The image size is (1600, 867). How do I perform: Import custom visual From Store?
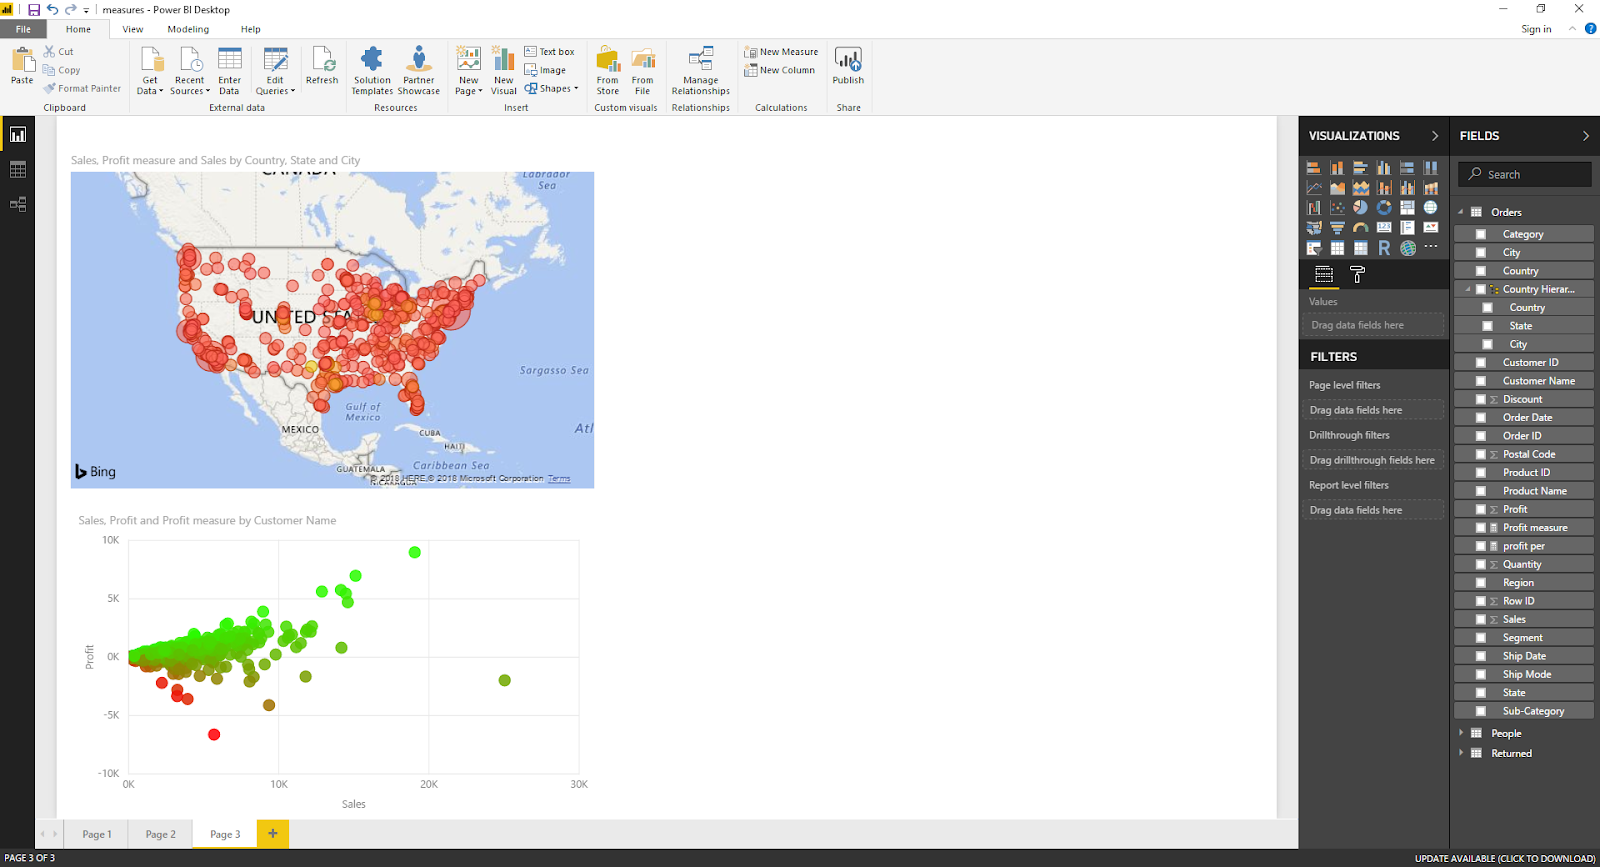point(608,70)
